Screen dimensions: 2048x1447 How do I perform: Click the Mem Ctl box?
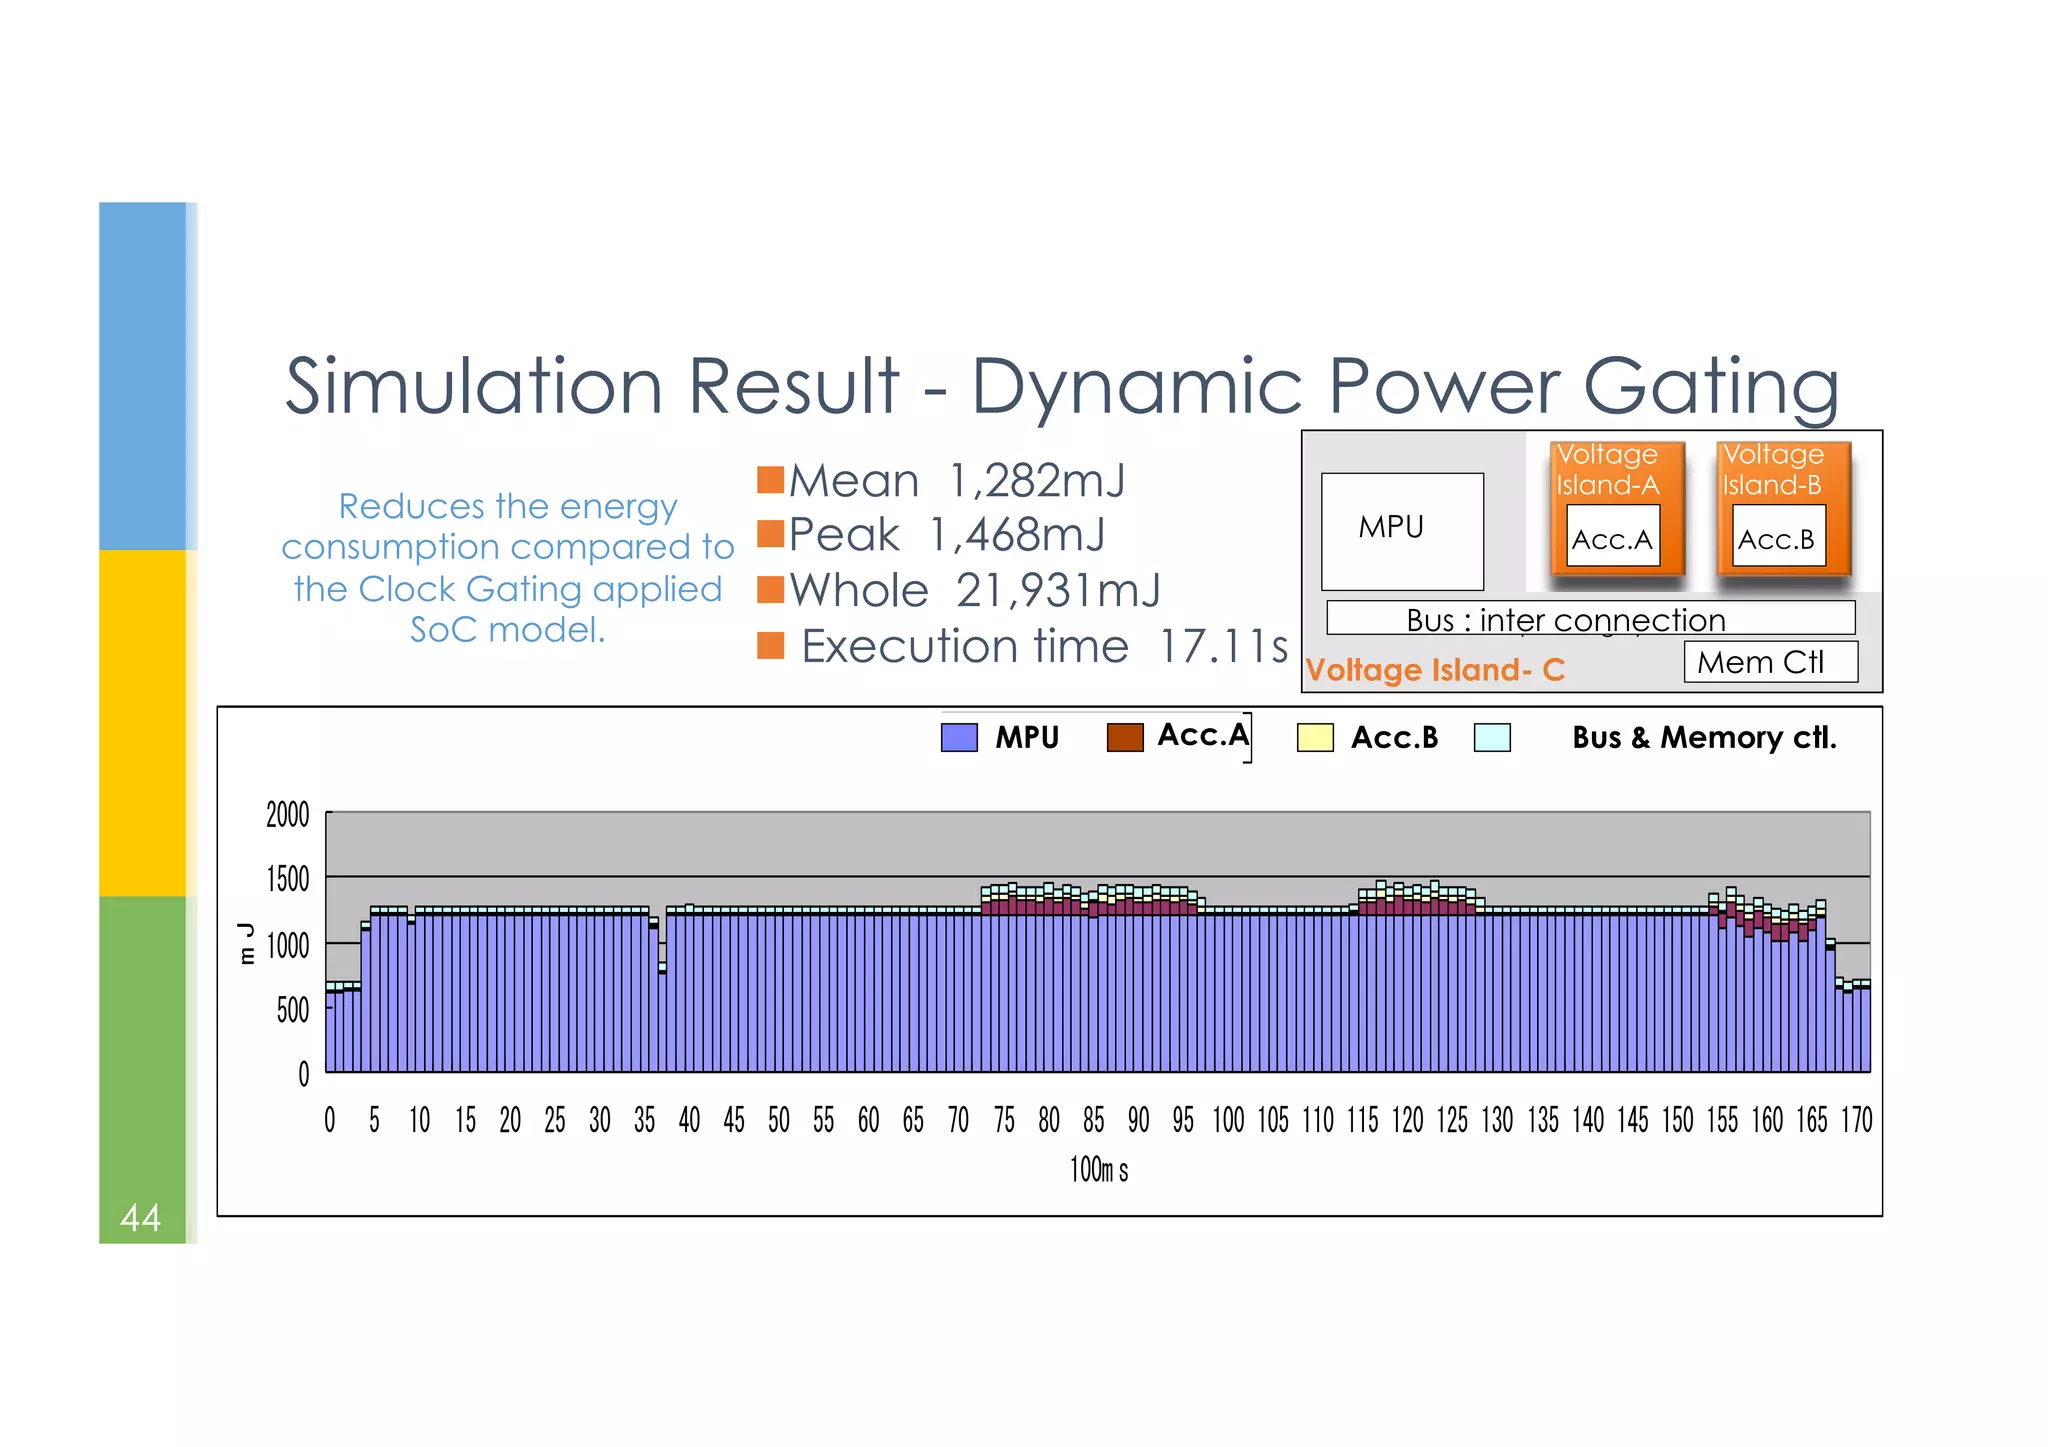(1769, 662)
